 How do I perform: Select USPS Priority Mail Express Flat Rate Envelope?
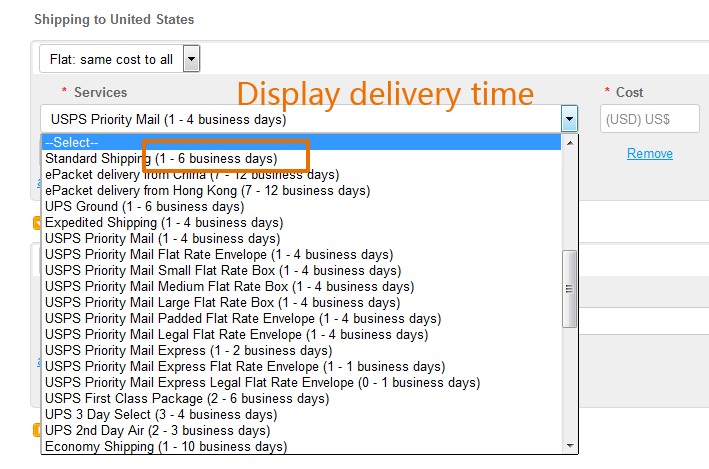click(302, 367)
